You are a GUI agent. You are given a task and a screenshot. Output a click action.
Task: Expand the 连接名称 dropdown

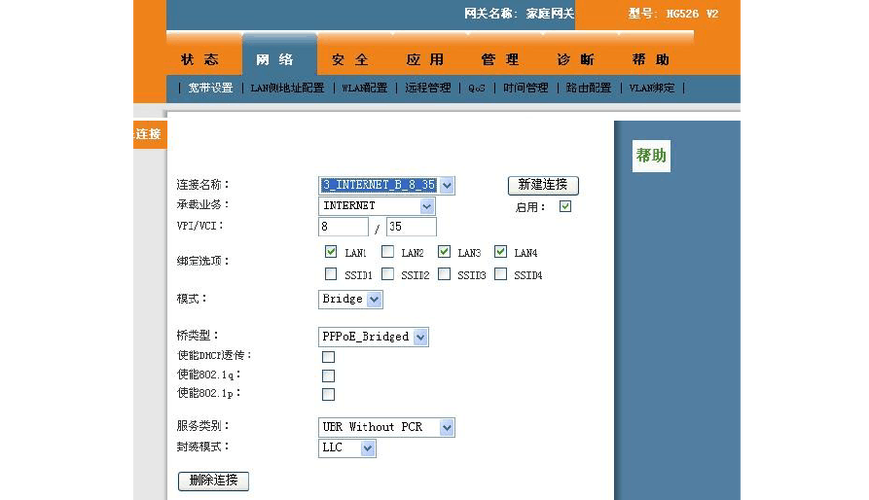[387, 185]
